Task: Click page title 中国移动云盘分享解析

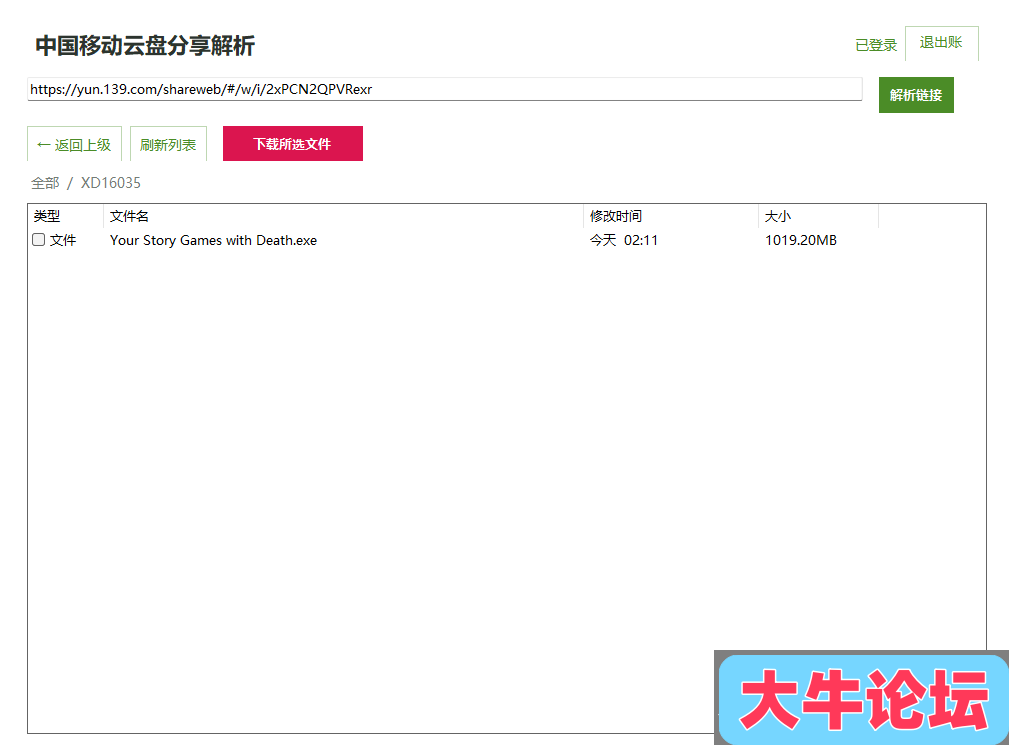Action: pos(145,45)
